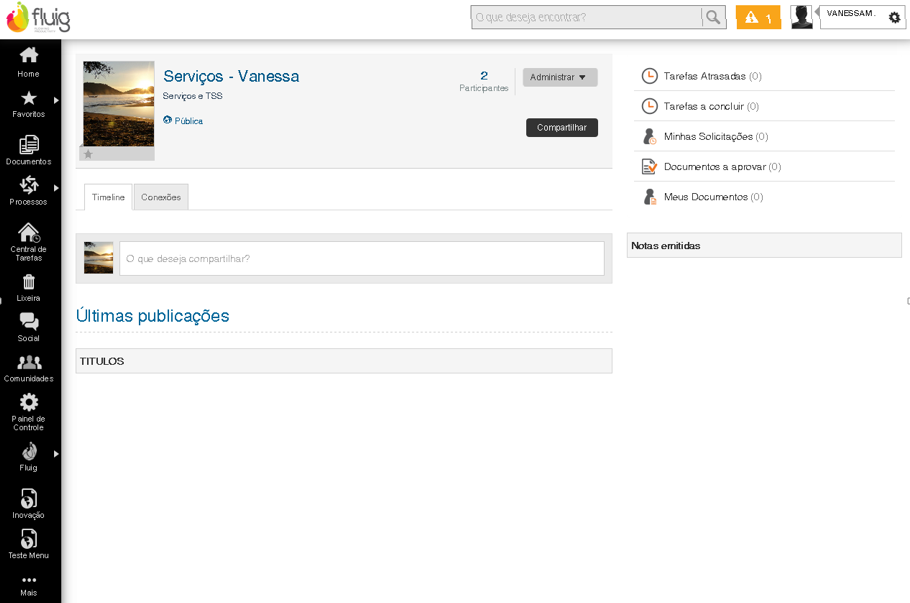This screenshot has width=910, height=603.
Task: Expand Favoritos submenu arrow
Action: coord(56,100)
